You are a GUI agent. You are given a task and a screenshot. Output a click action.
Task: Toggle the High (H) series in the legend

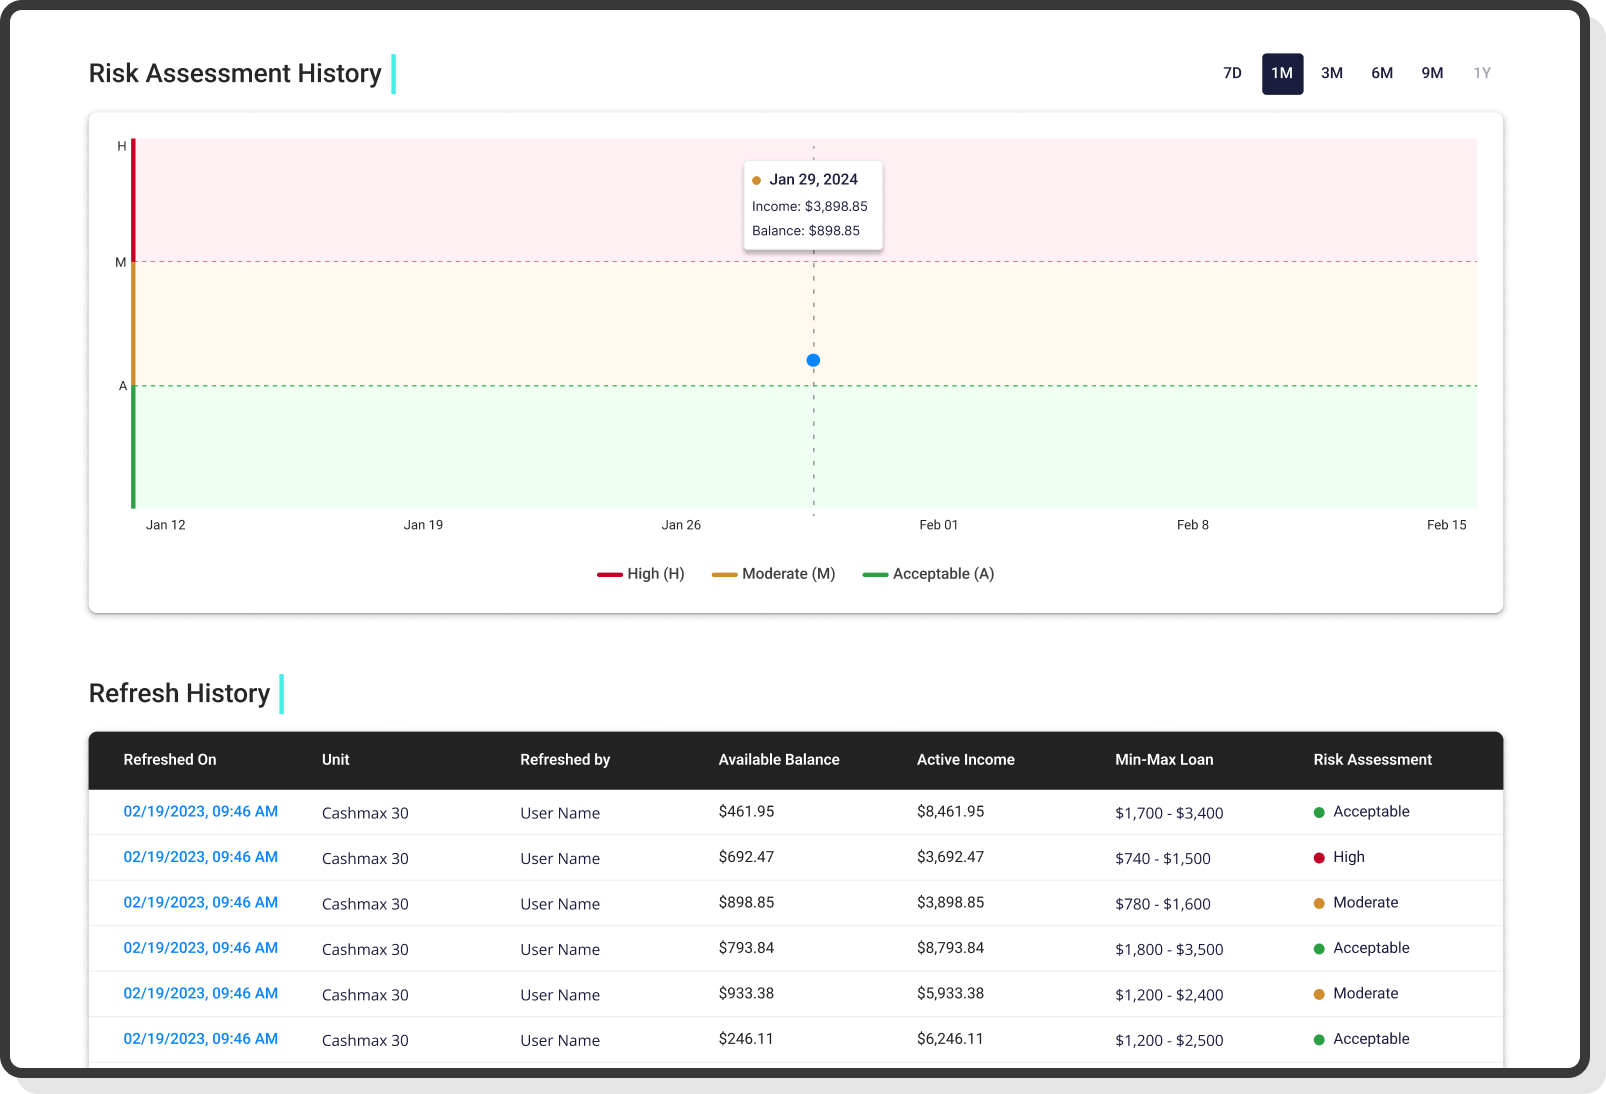point(641,573)
